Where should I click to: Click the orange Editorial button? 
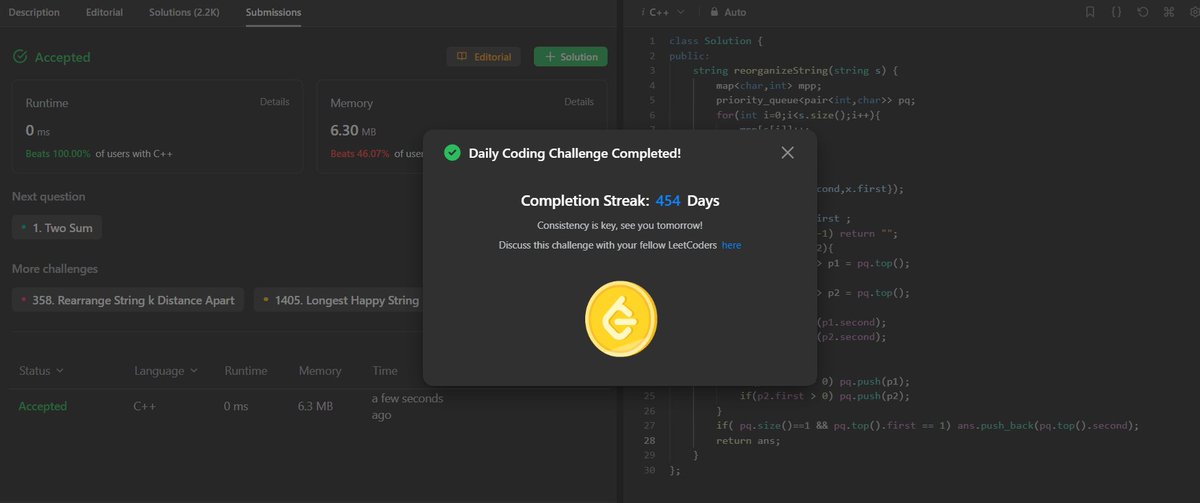tap(484, 57)
